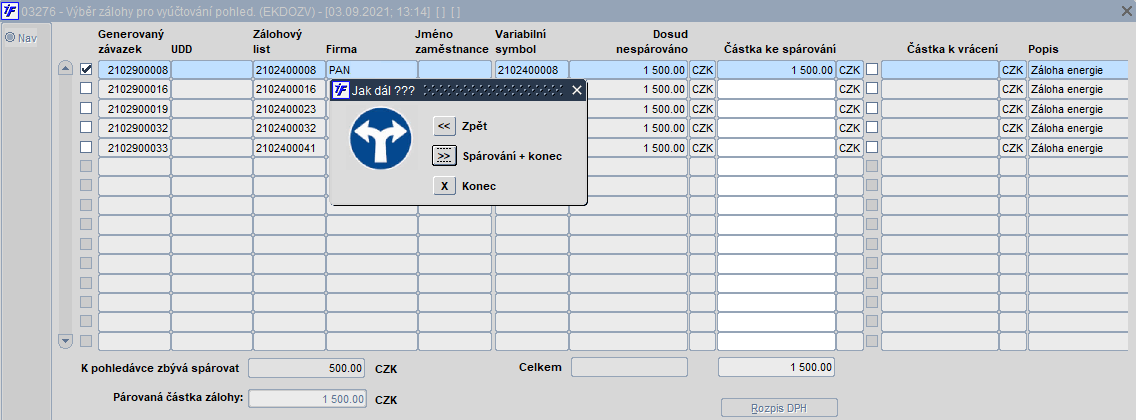Check the row 2102900016 selection checkbox
Screen dimensions: 1136x420
click(86, 88)
